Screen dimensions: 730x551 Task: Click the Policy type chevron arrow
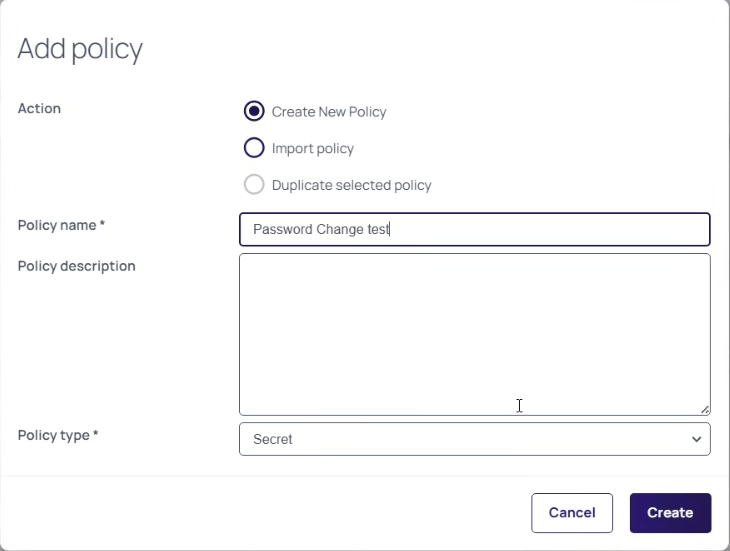pos(696,439)
